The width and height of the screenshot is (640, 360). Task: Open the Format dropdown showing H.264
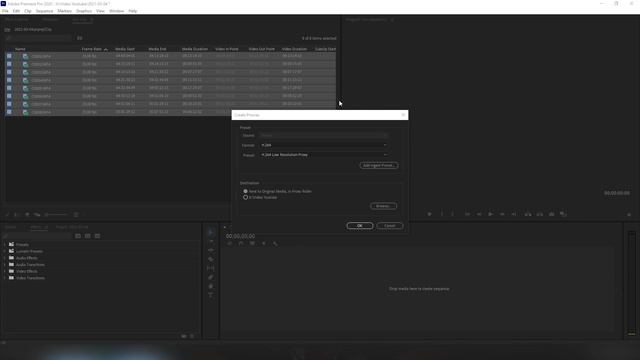[x=324, y=145]
